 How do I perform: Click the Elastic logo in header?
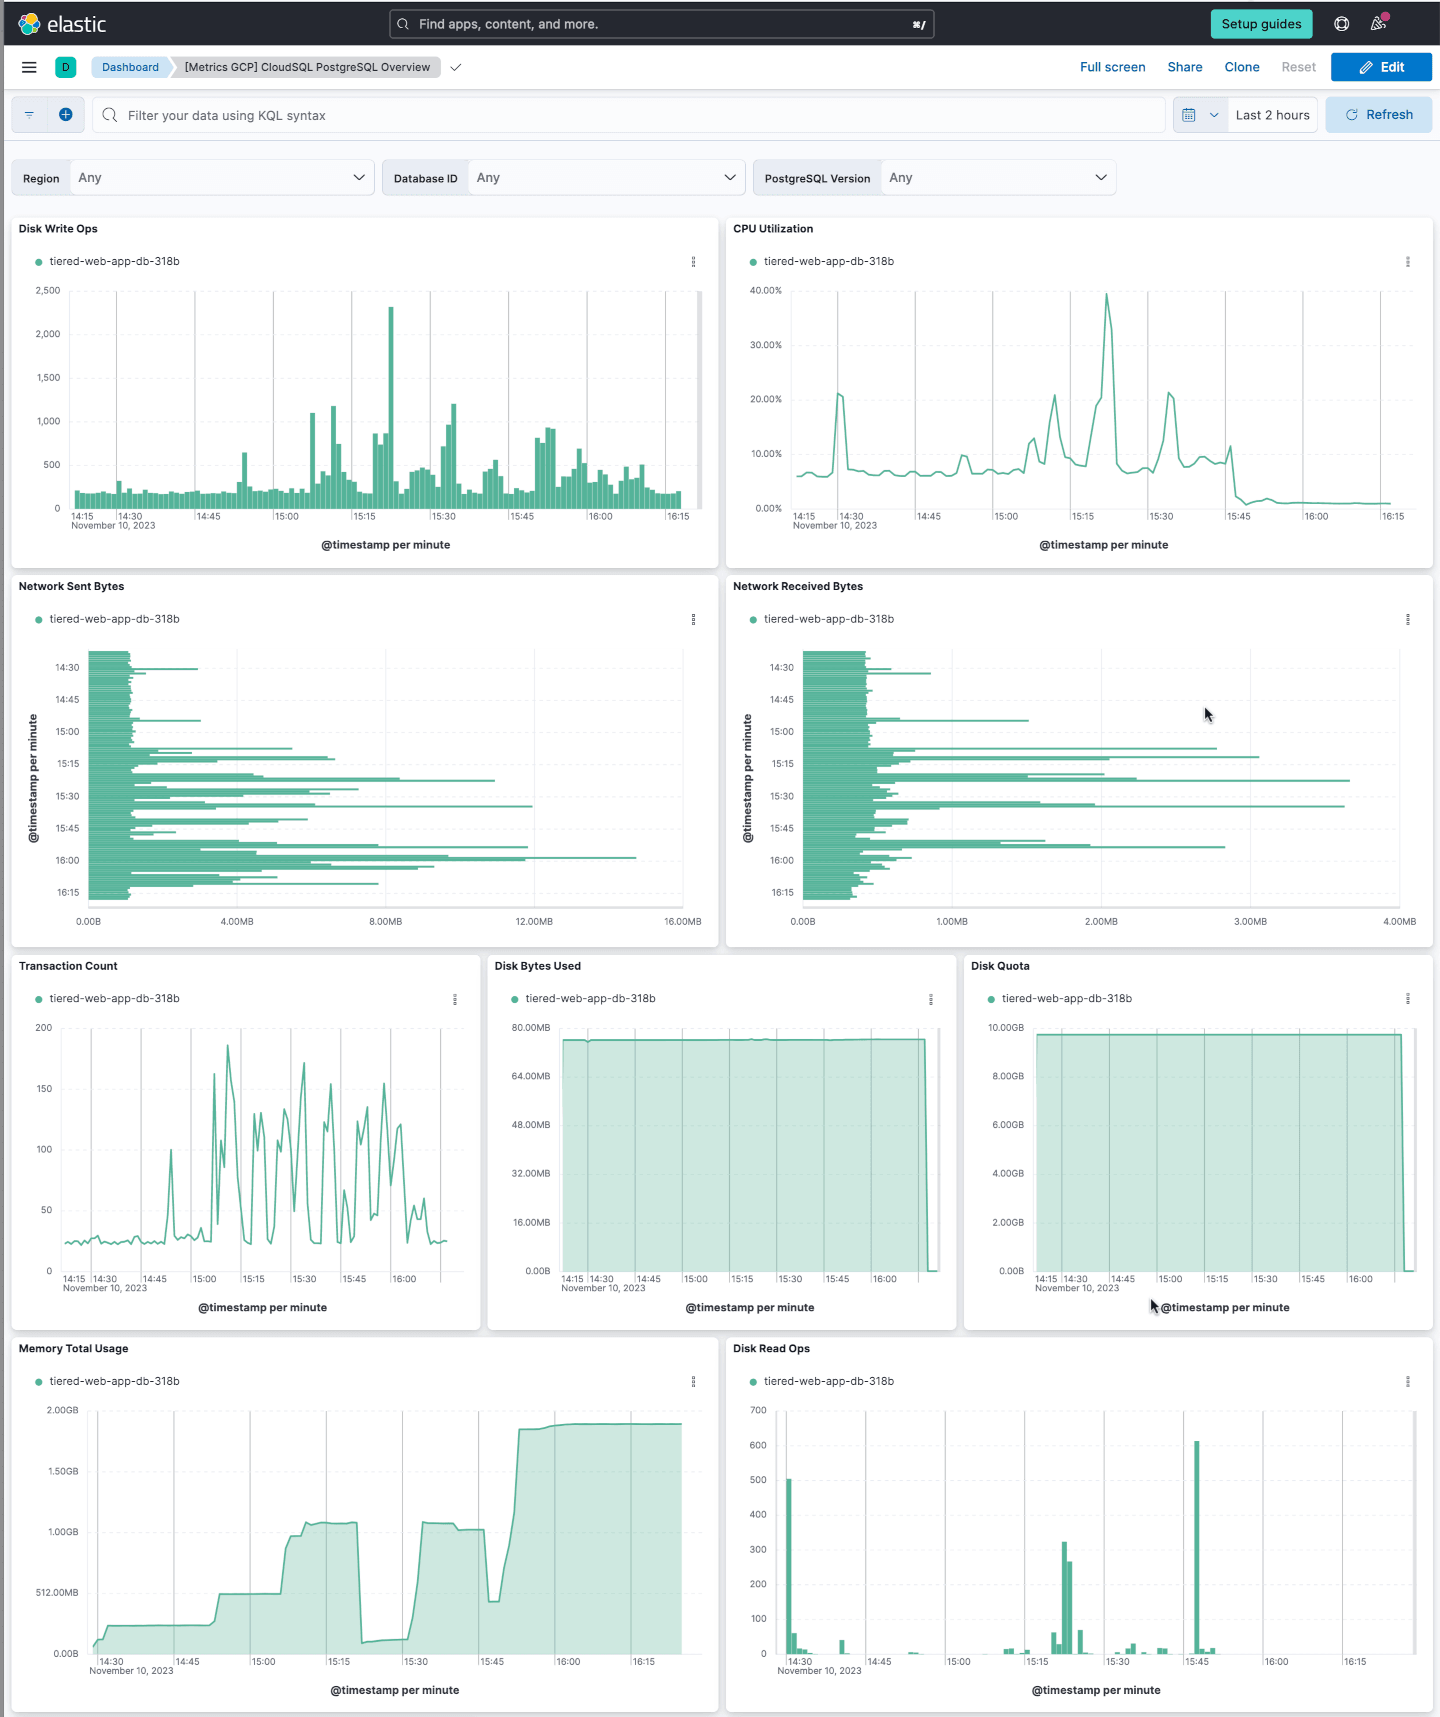62,24
